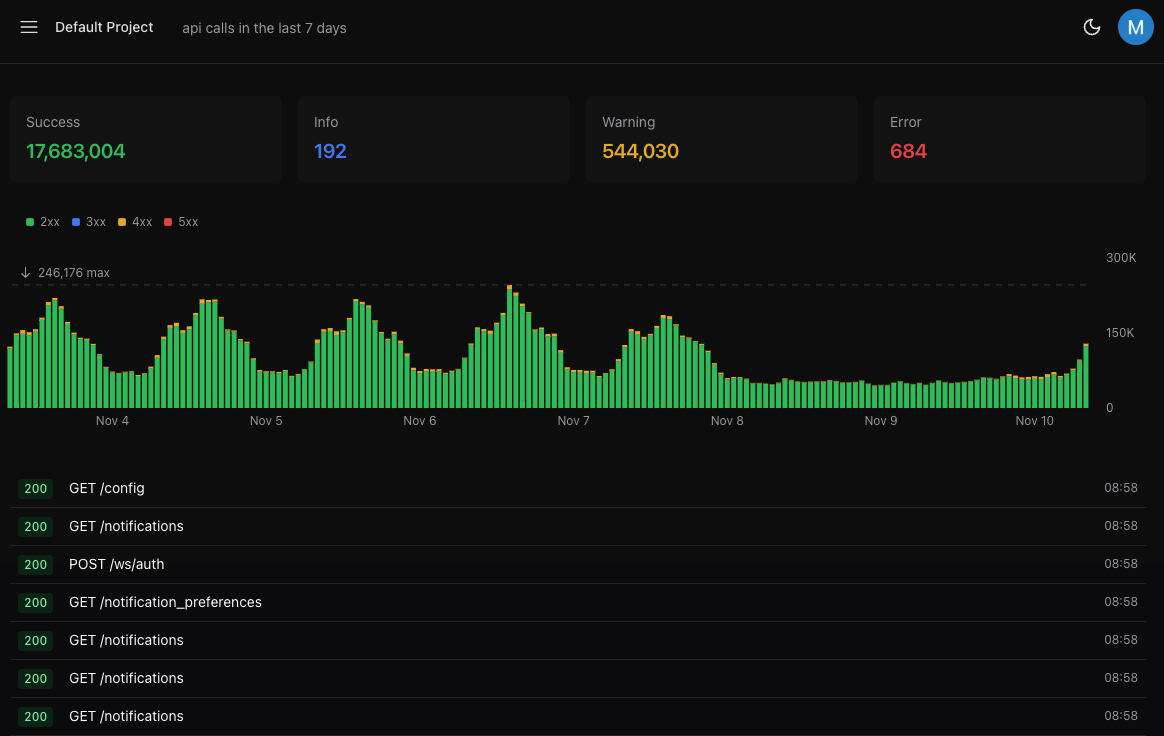Open the Warning stat card
The height and width of the screenshot is (736, 1164).
point(721,139)
